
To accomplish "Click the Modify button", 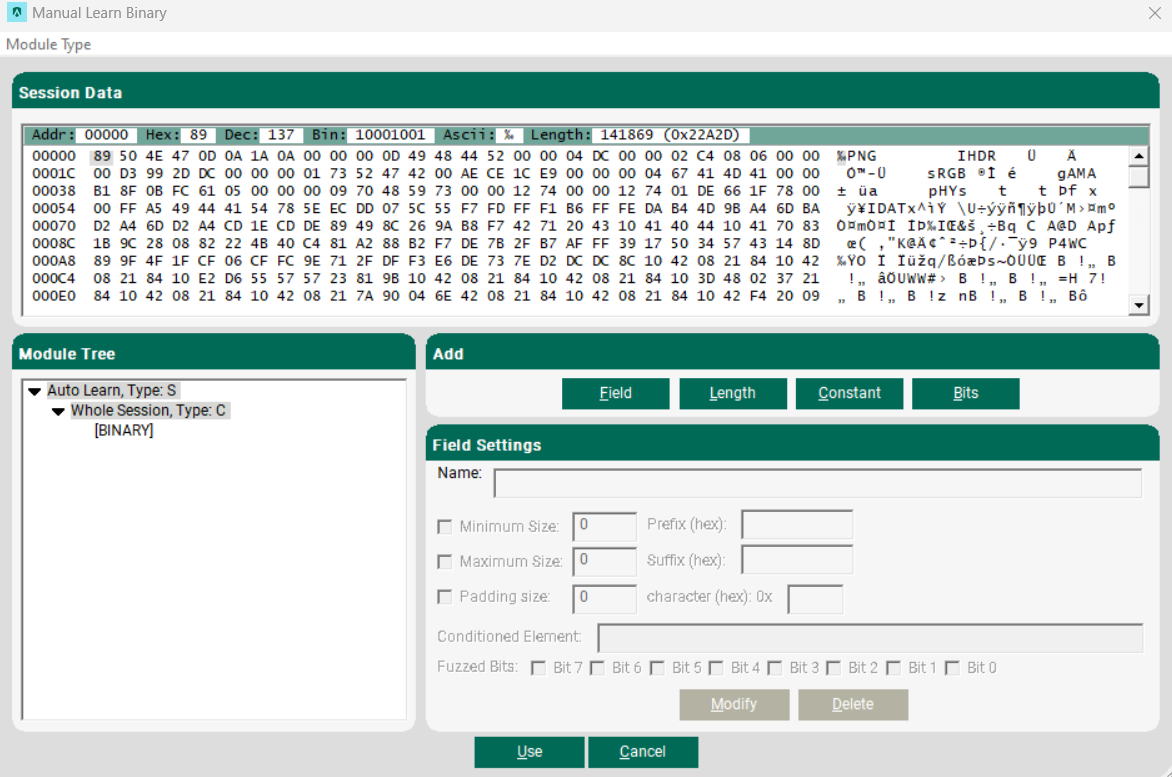I will (734, 705).
